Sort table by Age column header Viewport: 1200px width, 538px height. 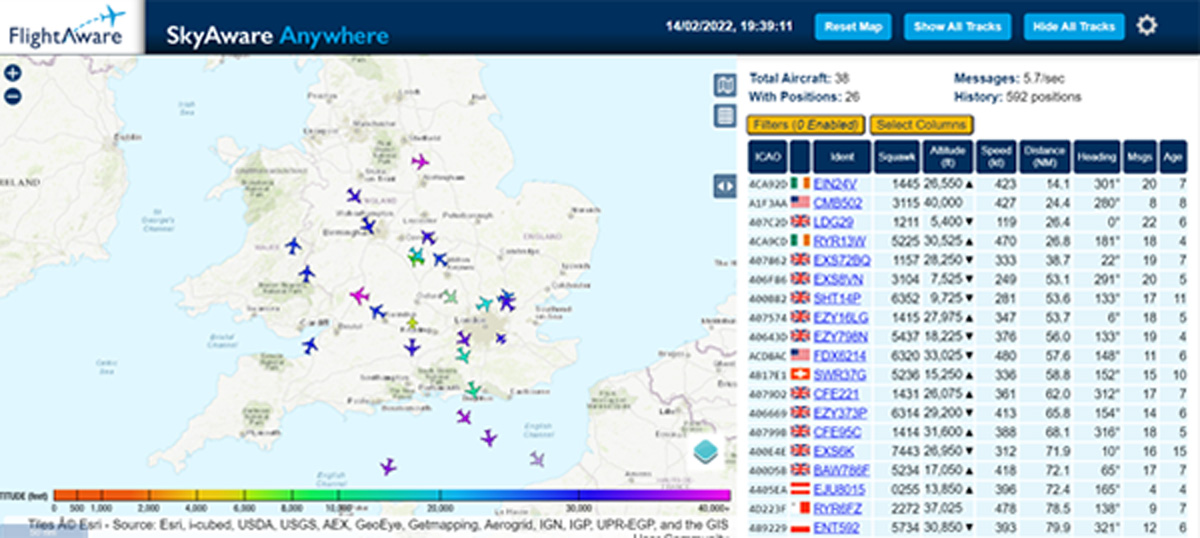coord(1174,157)
